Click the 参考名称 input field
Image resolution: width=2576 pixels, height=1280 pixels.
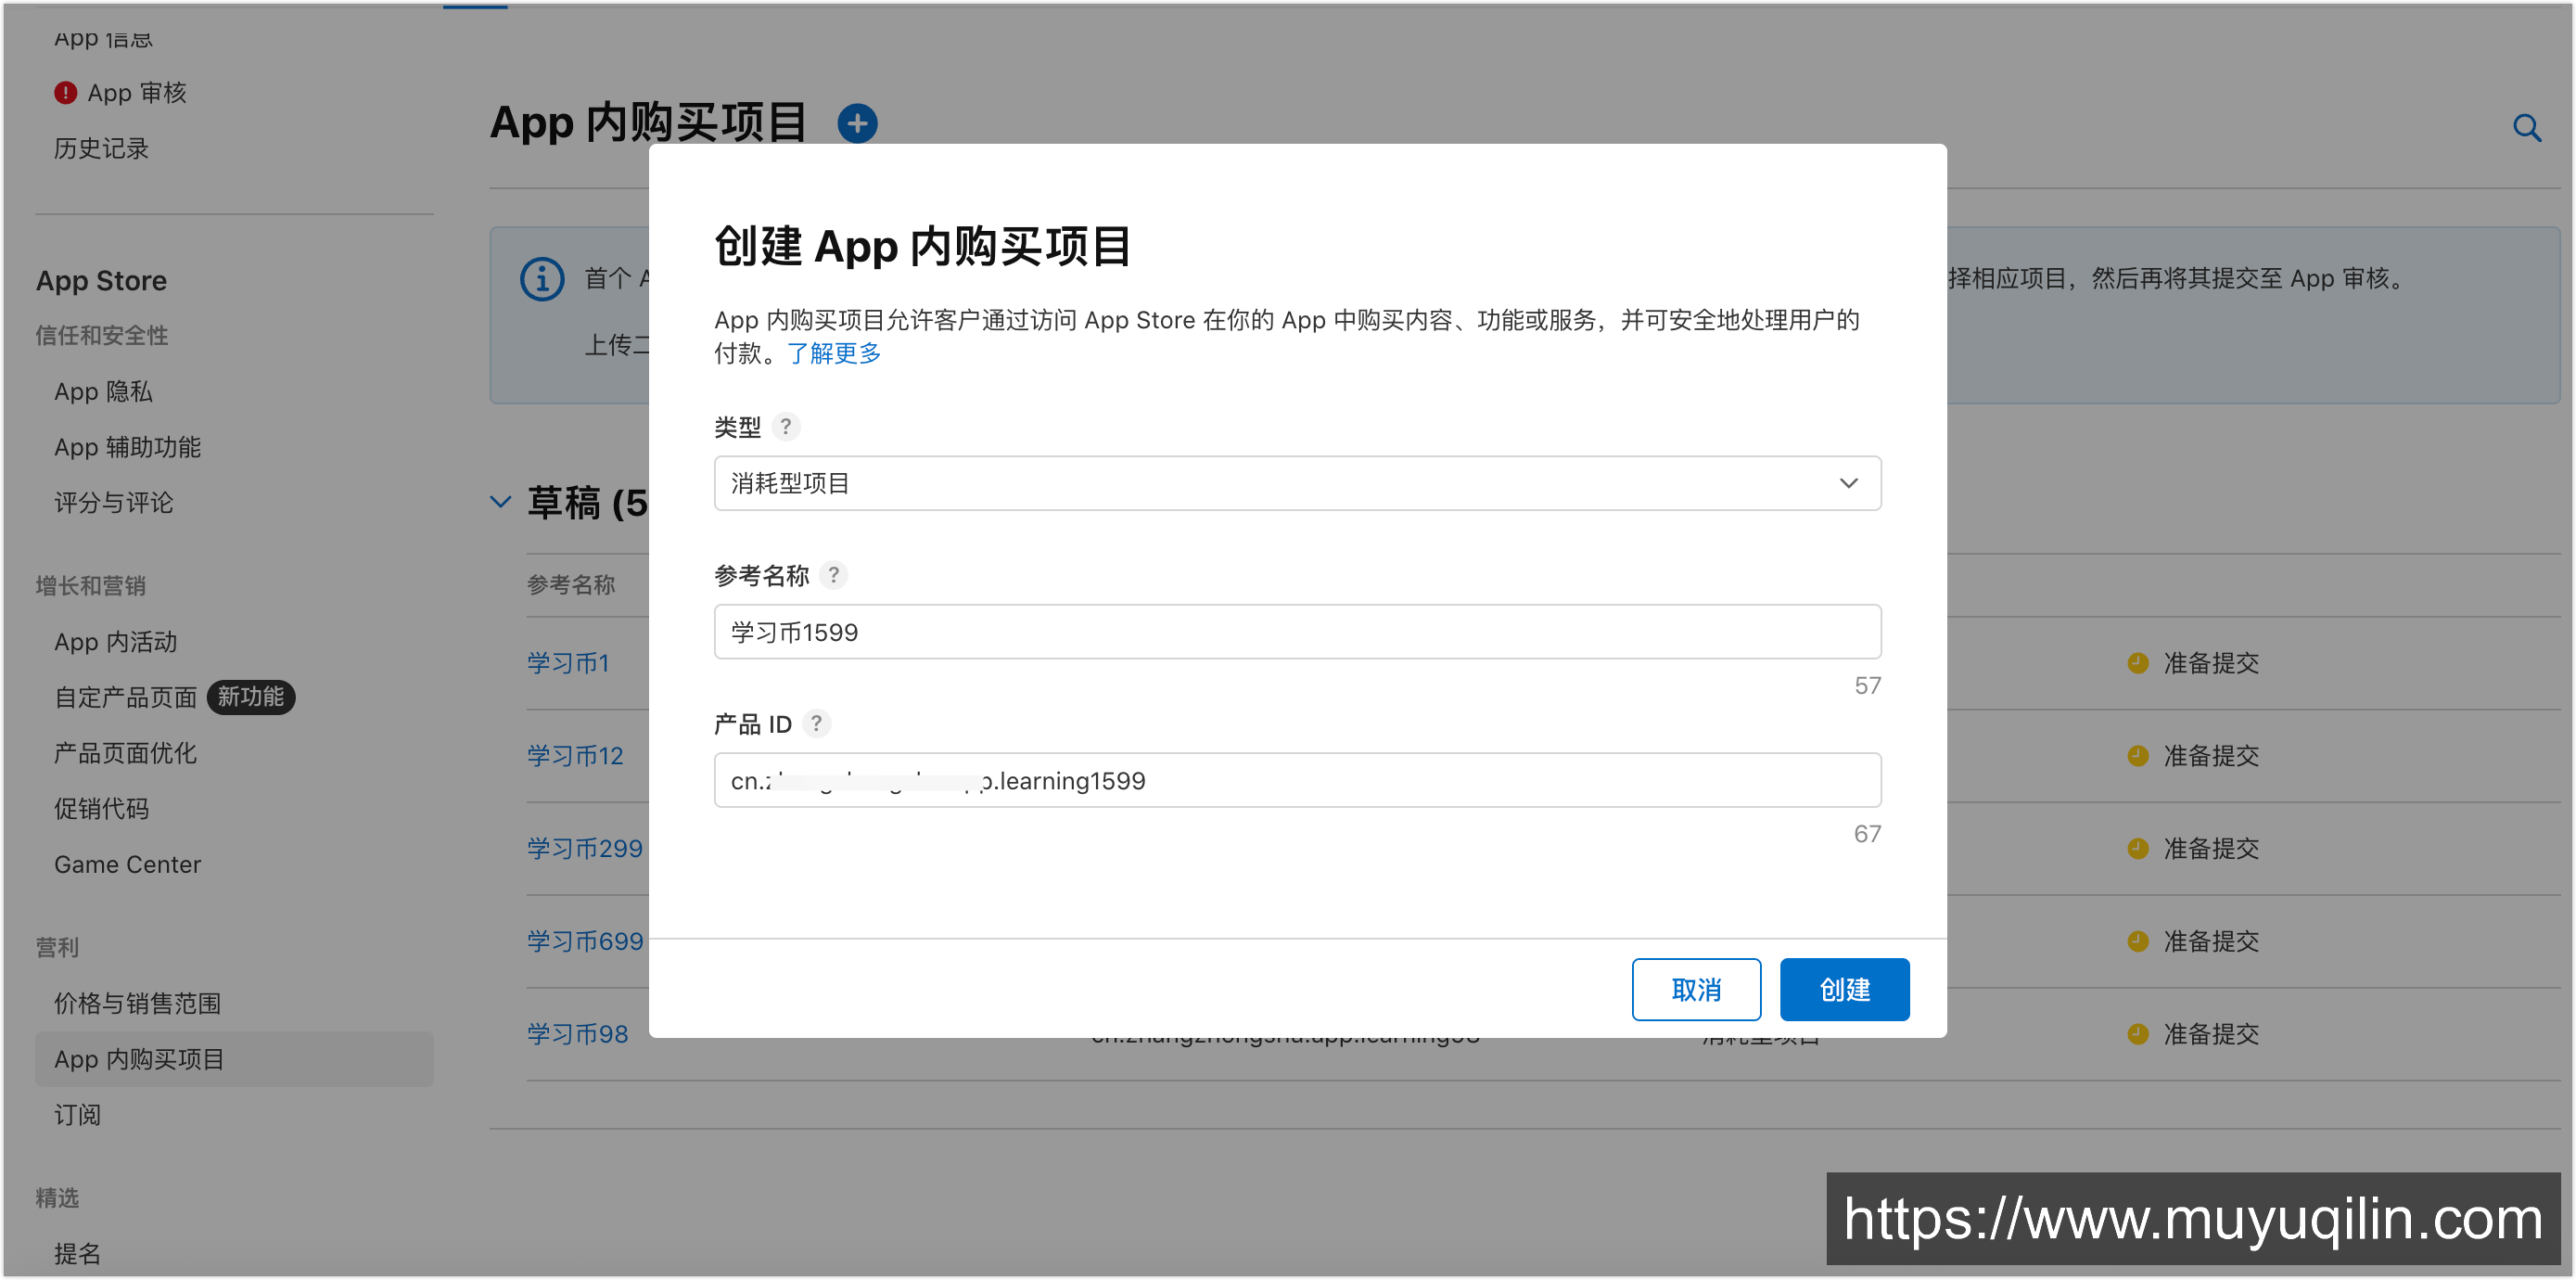(1297, 632)
